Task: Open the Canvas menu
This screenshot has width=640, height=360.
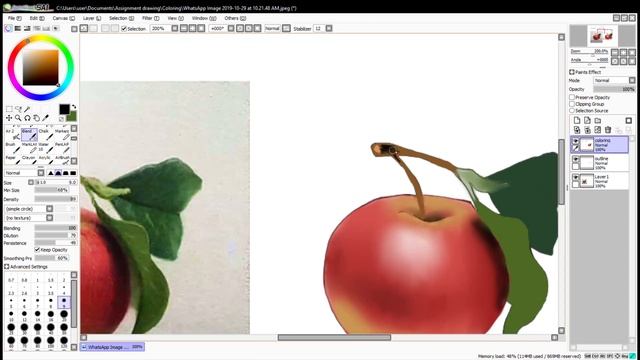Action: [63, 18]
